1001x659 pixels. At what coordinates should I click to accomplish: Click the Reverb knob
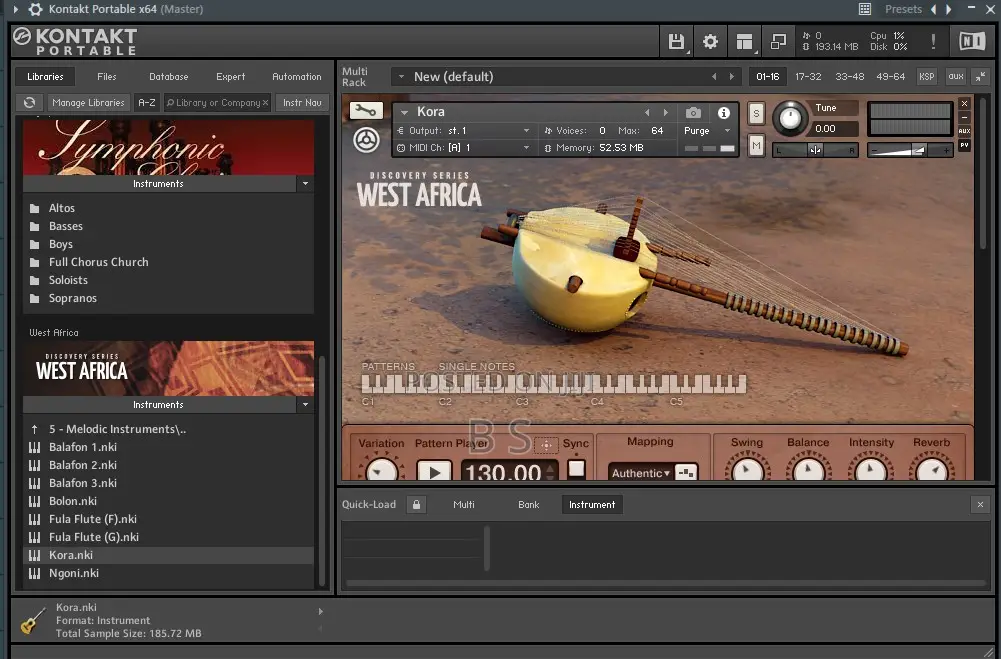[x=931, y=469]
